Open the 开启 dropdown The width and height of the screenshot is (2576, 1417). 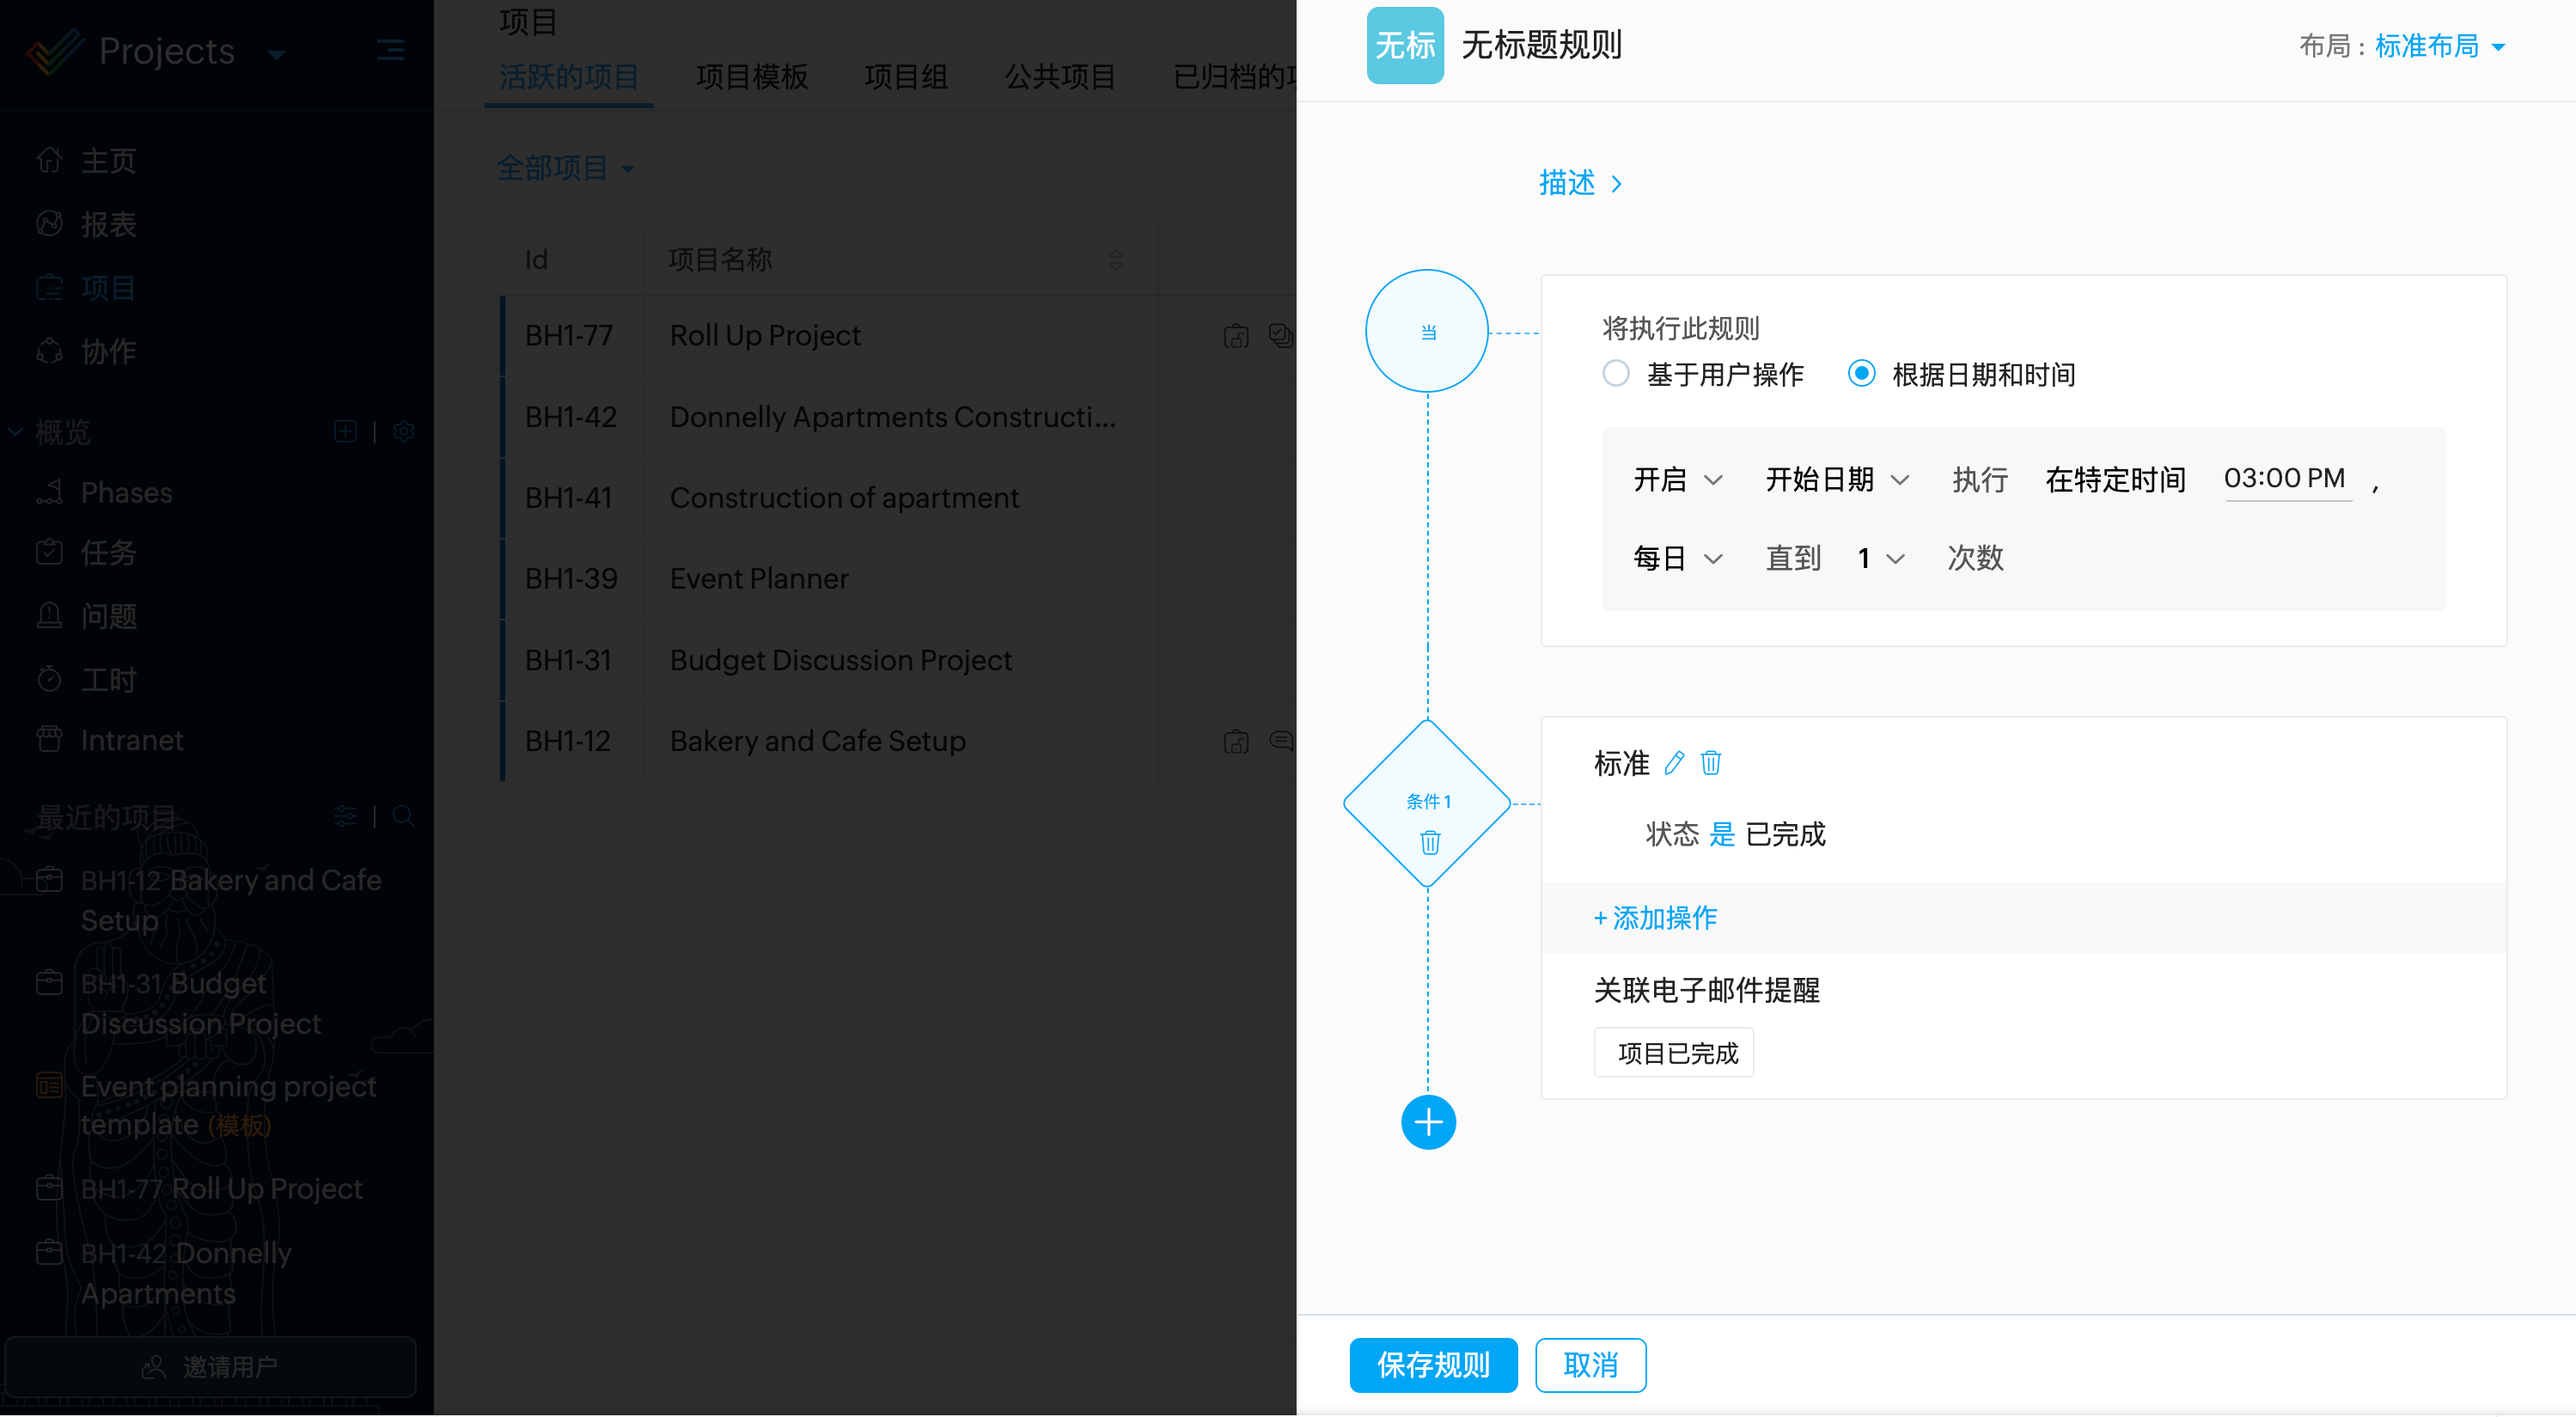(x=1677, y=480)
